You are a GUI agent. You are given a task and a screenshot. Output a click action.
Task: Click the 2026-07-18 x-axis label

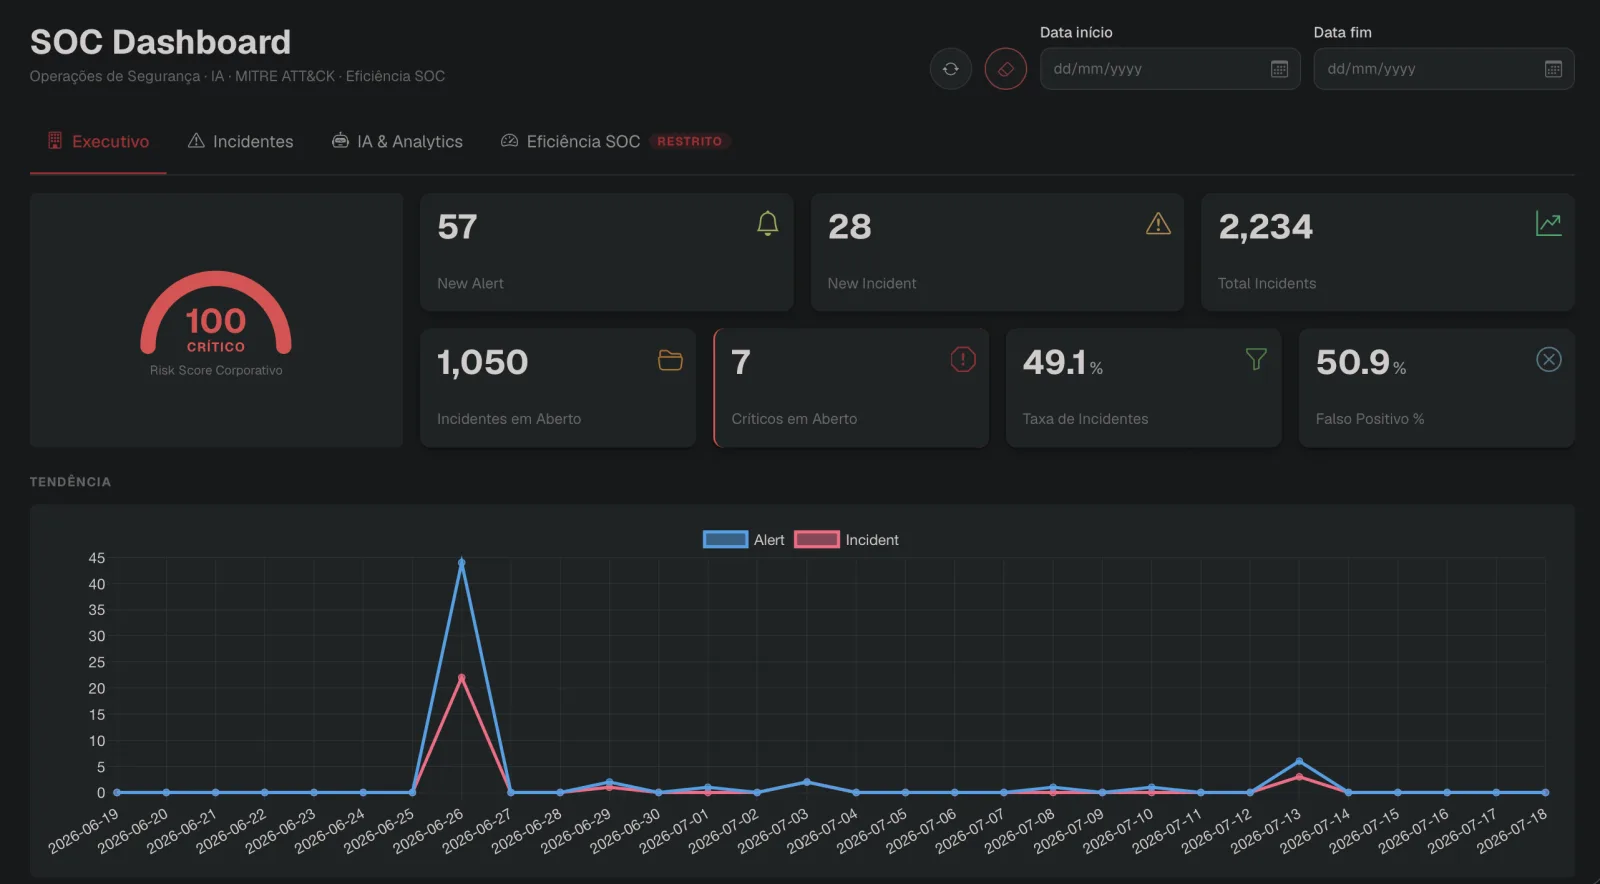pos(1512,831)
